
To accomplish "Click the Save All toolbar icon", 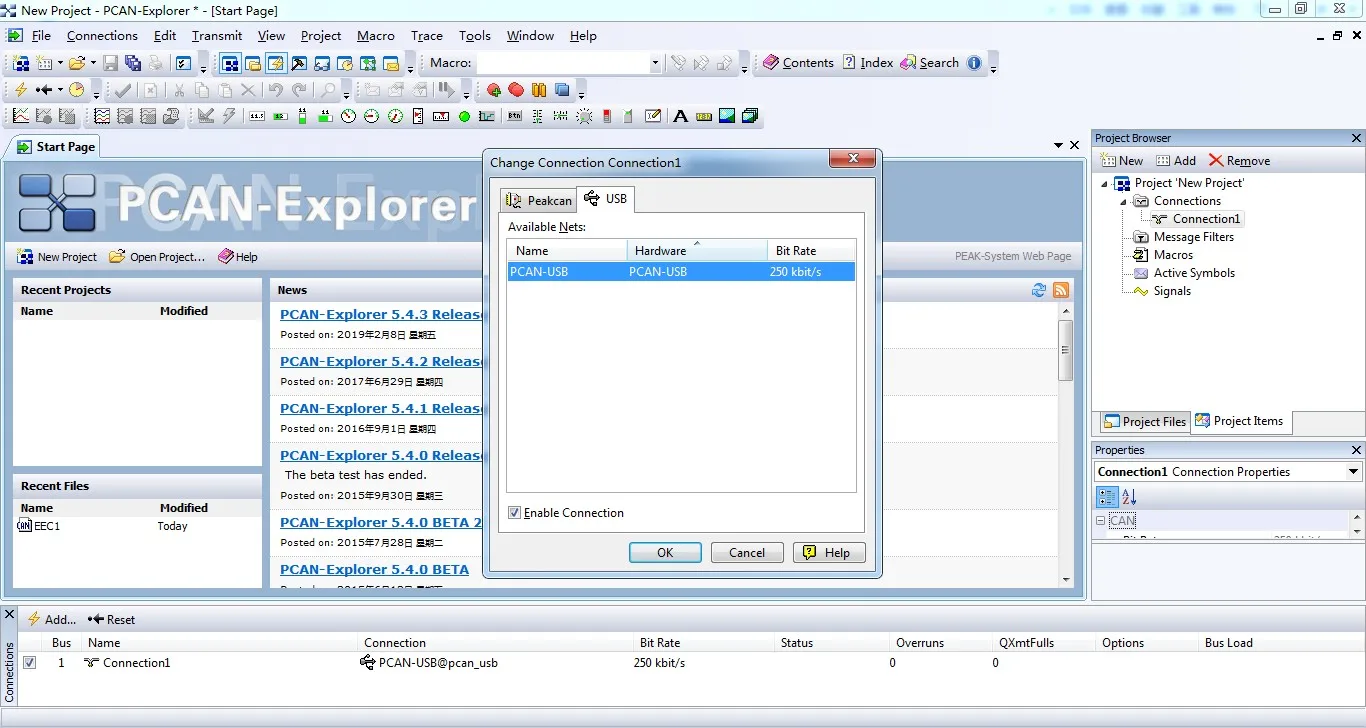I will pos(132,63).
